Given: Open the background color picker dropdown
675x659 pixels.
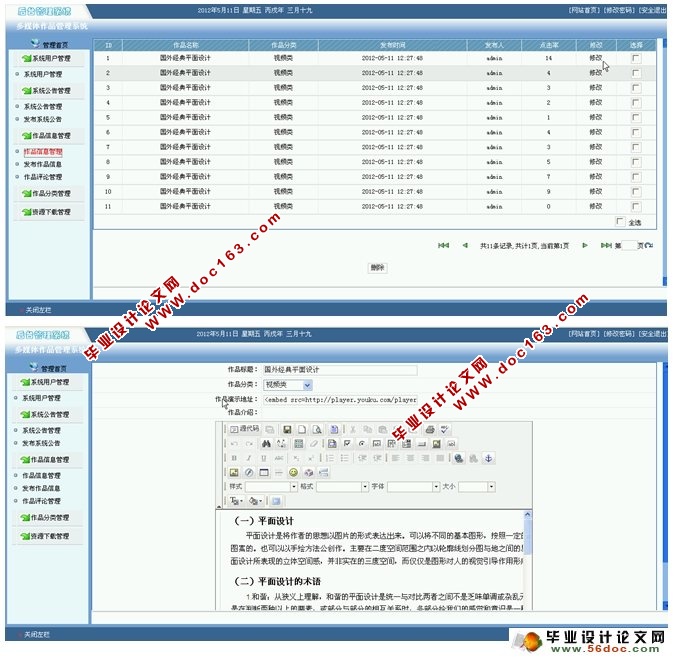Looking at the screenshot, I should (256, 501).
